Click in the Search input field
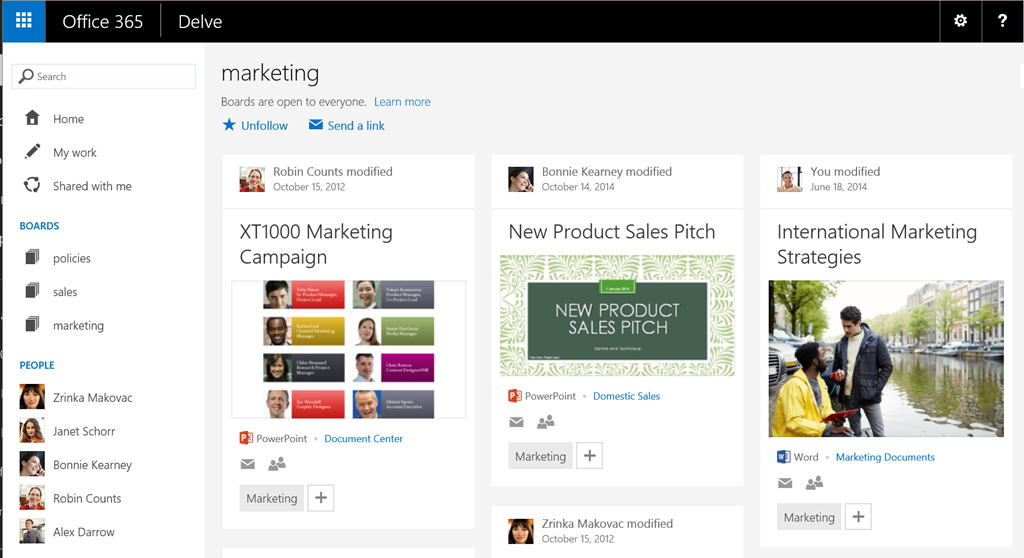Screen dimensions: 1024x558 click(104, 76)
